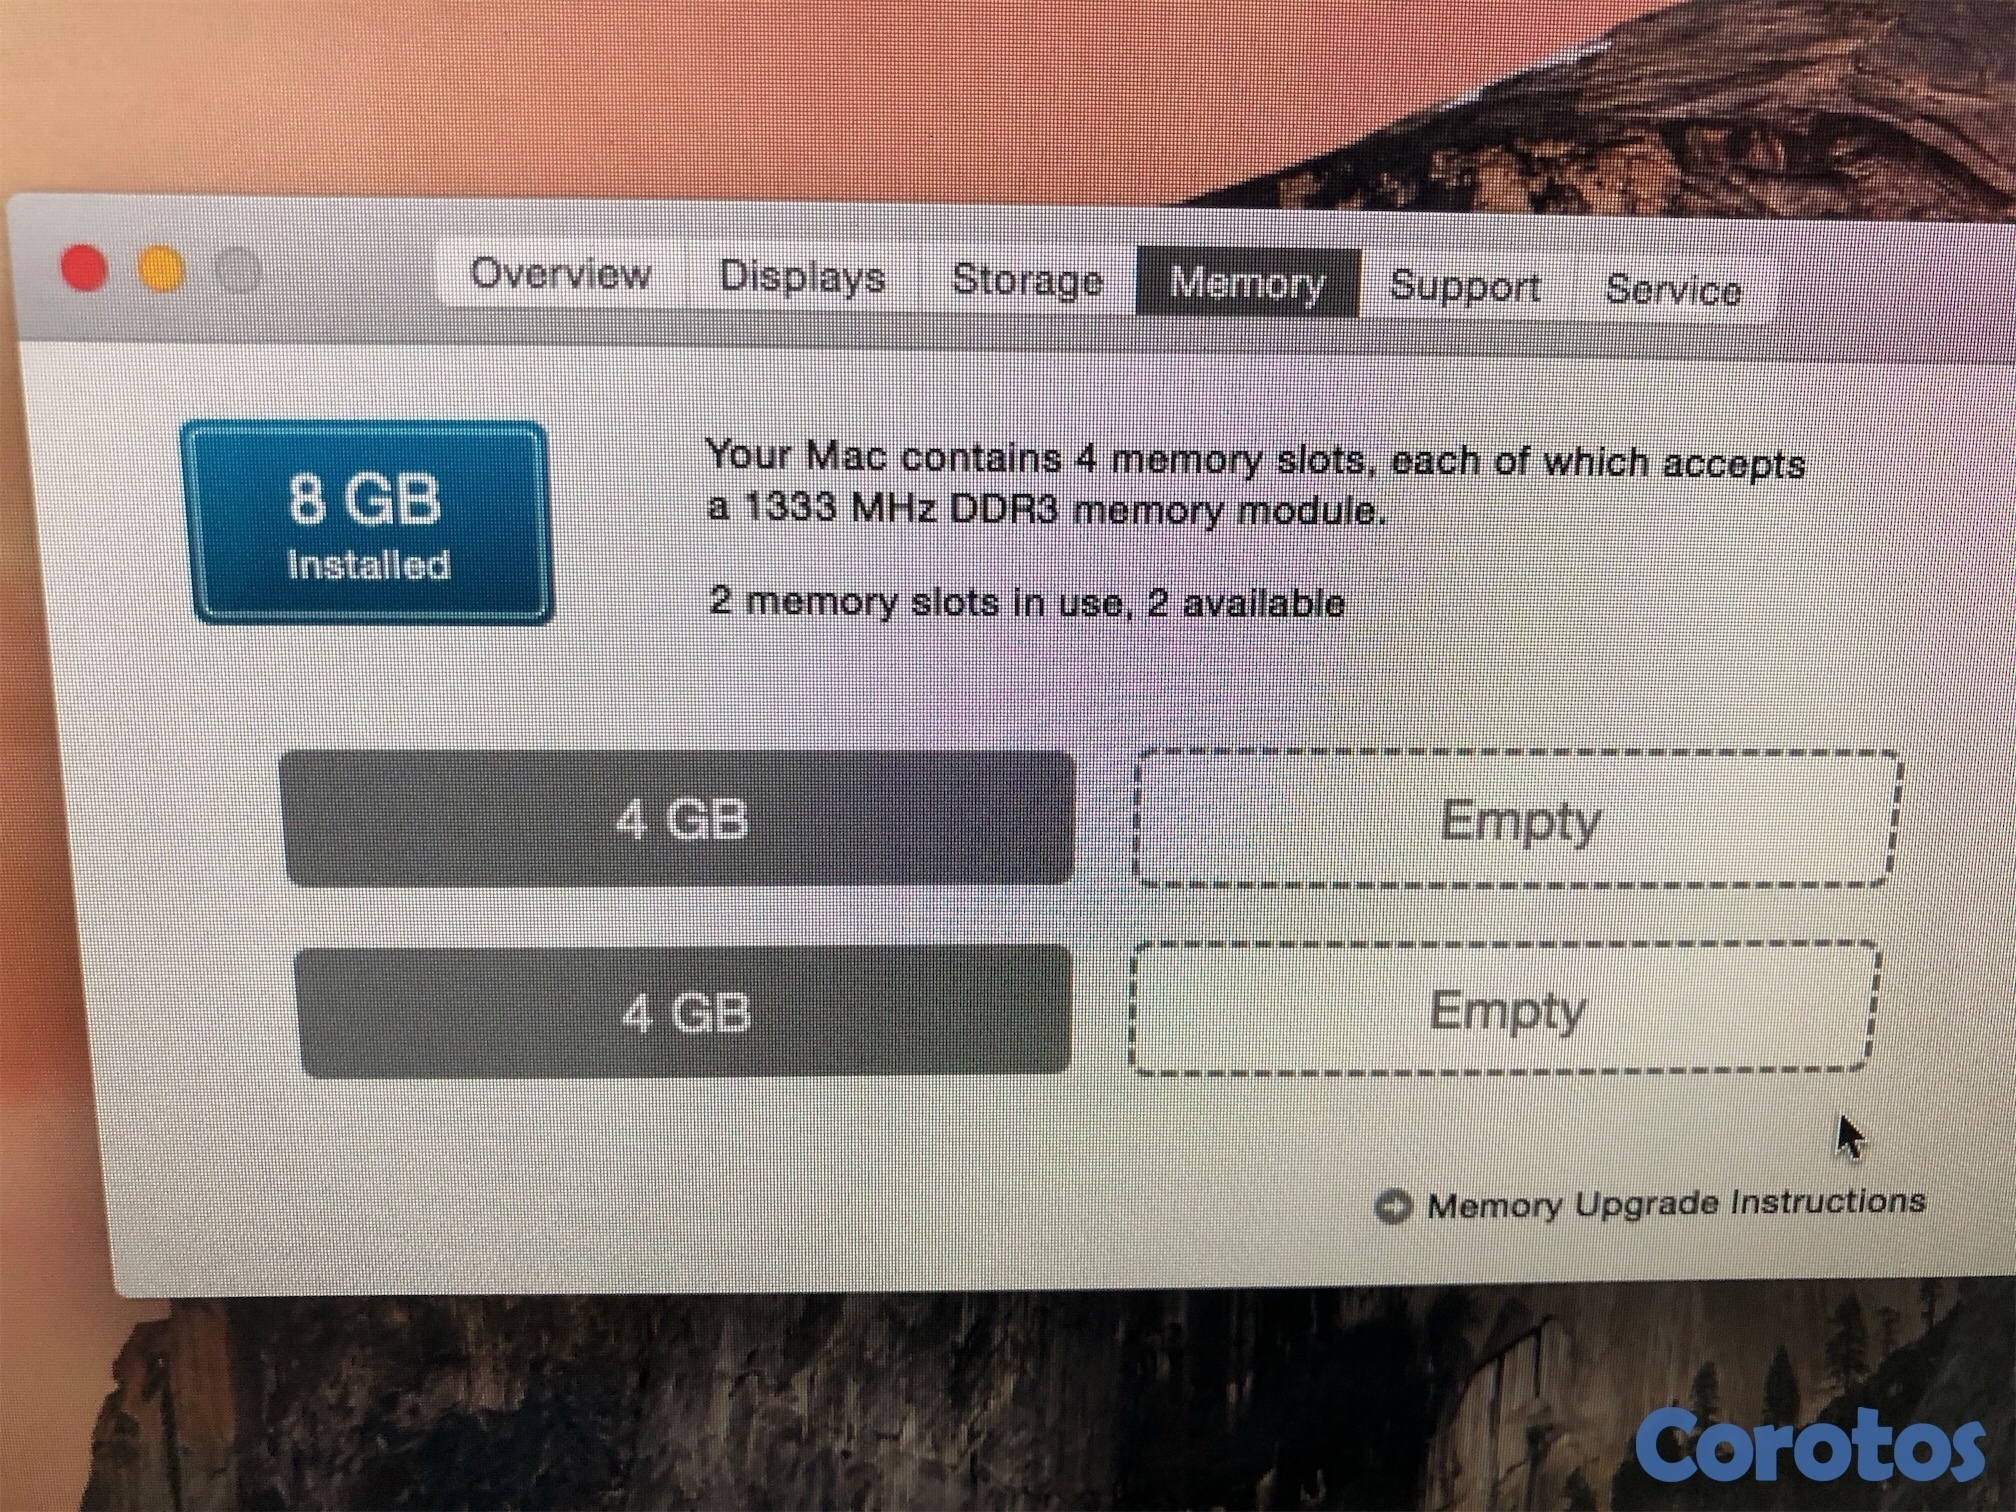Click the '2 memory slots in use' text
The image size is (2016, 1512).
coord(1026,602)
